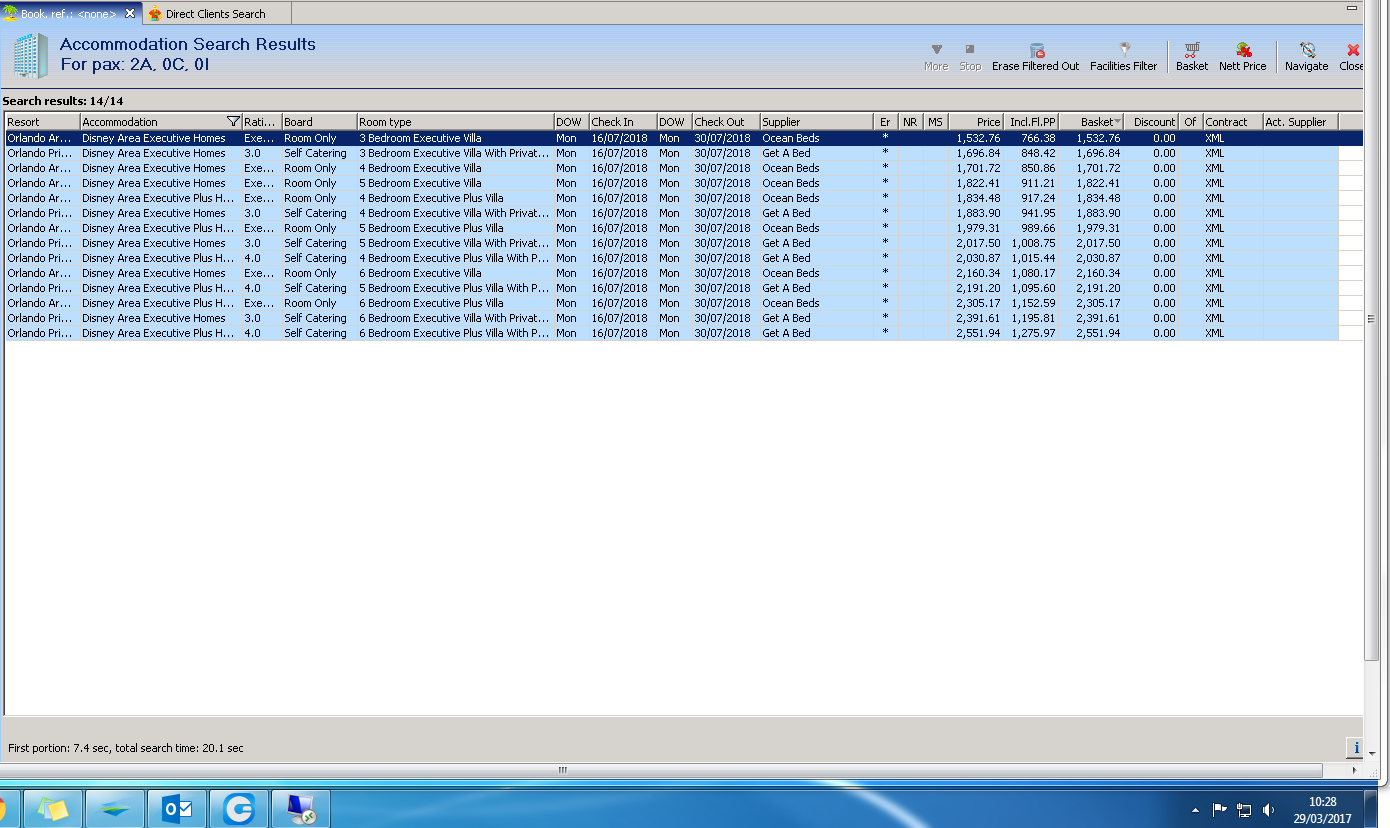Show hidden system tray icons
This screenshot has width=1390, height=828.
tap(1195, 810)
